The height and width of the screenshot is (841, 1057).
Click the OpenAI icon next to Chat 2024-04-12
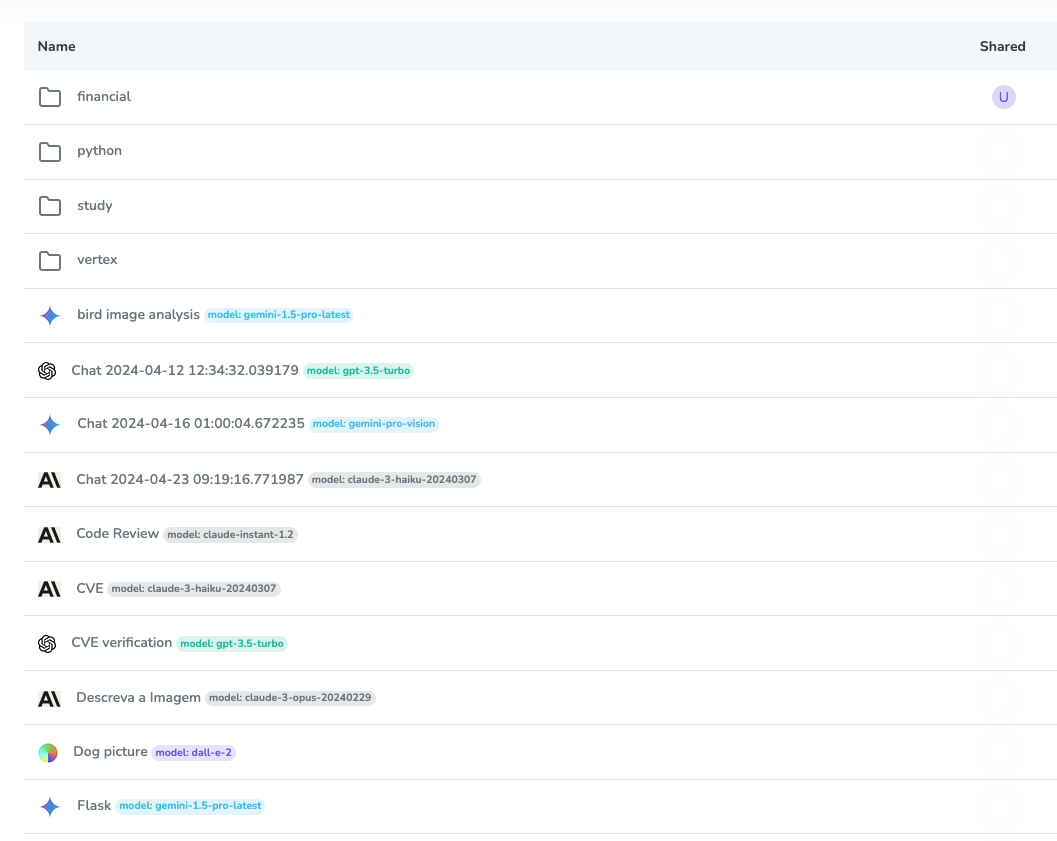(x=48, y=370)
